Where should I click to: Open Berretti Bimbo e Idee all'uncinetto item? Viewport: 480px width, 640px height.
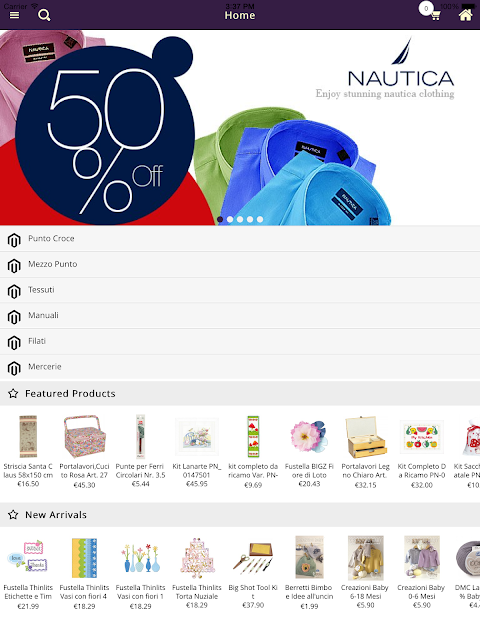point(309,573)
